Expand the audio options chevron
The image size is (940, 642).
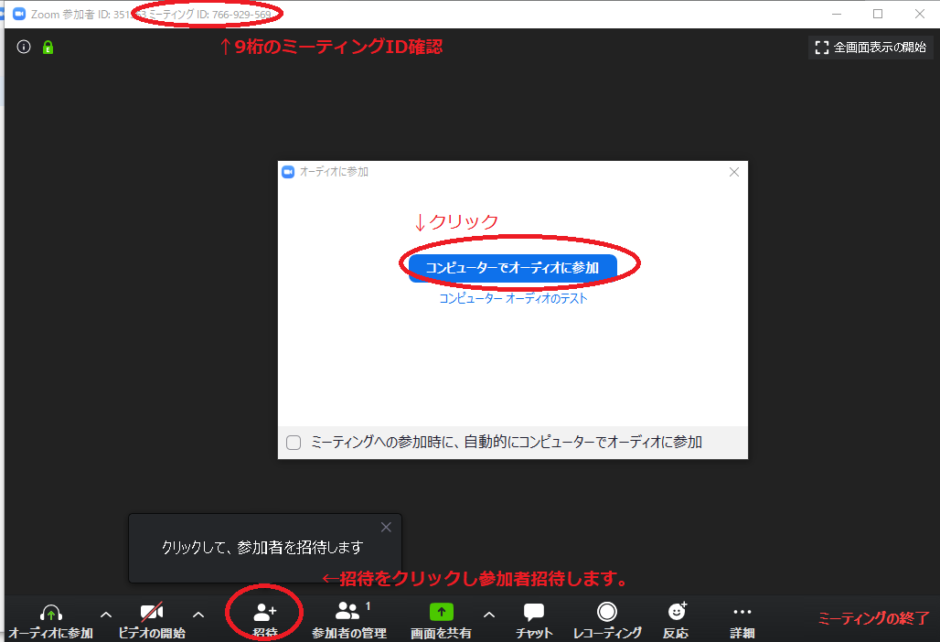[x=104, y=616]
